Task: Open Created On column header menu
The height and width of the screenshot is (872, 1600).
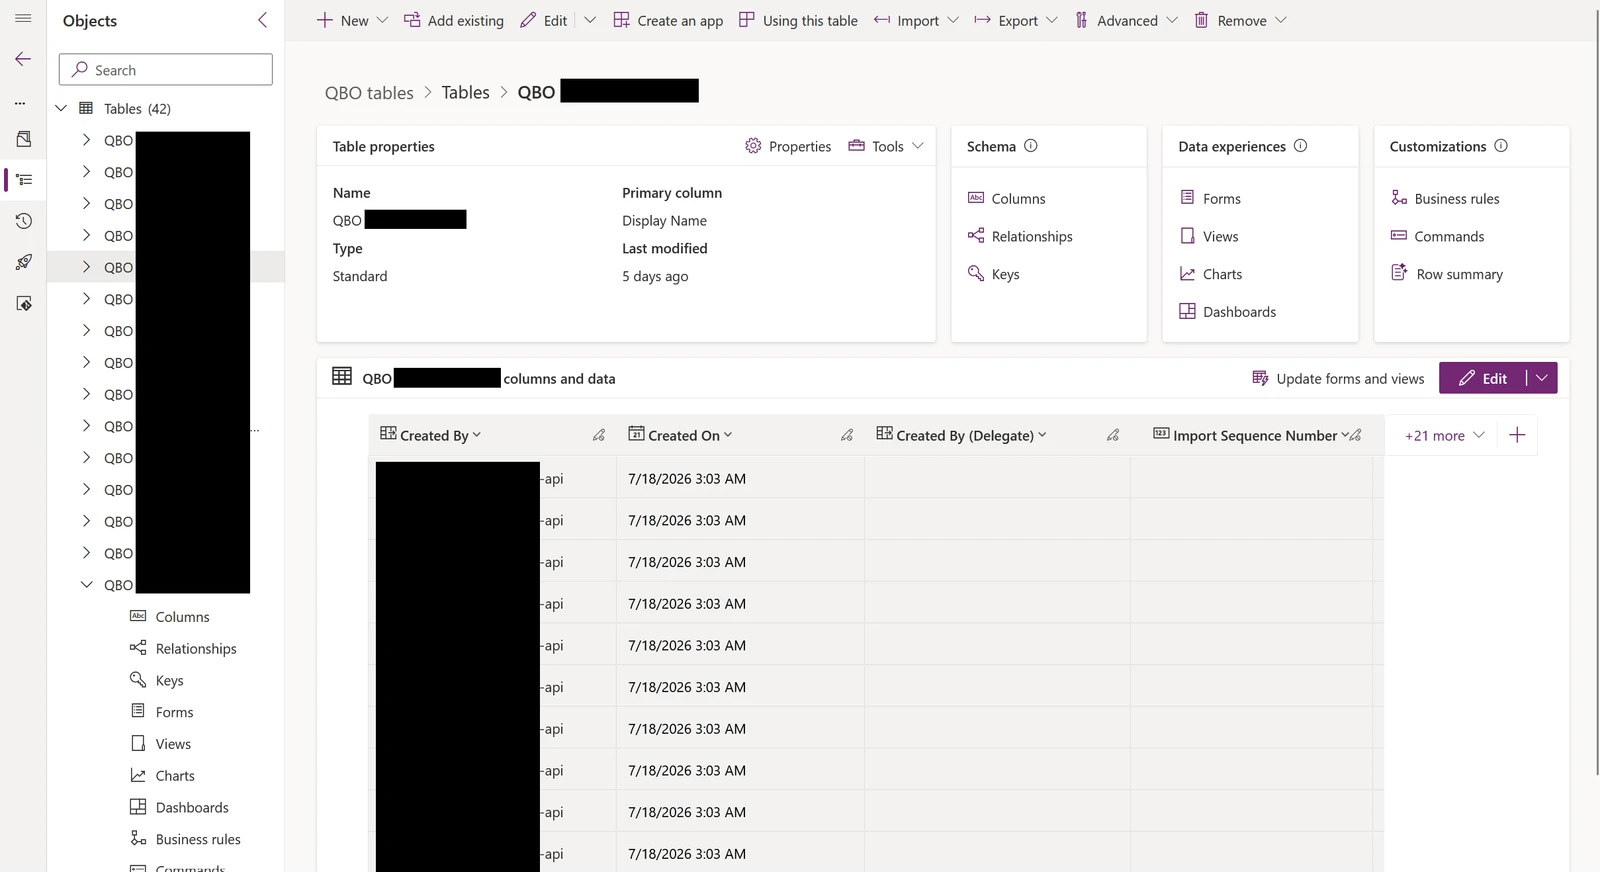Action: [728, 435]
